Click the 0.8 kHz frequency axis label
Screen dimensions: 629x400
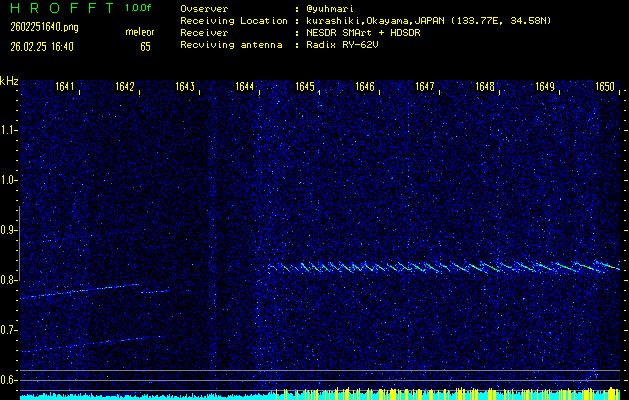(9, 280)
